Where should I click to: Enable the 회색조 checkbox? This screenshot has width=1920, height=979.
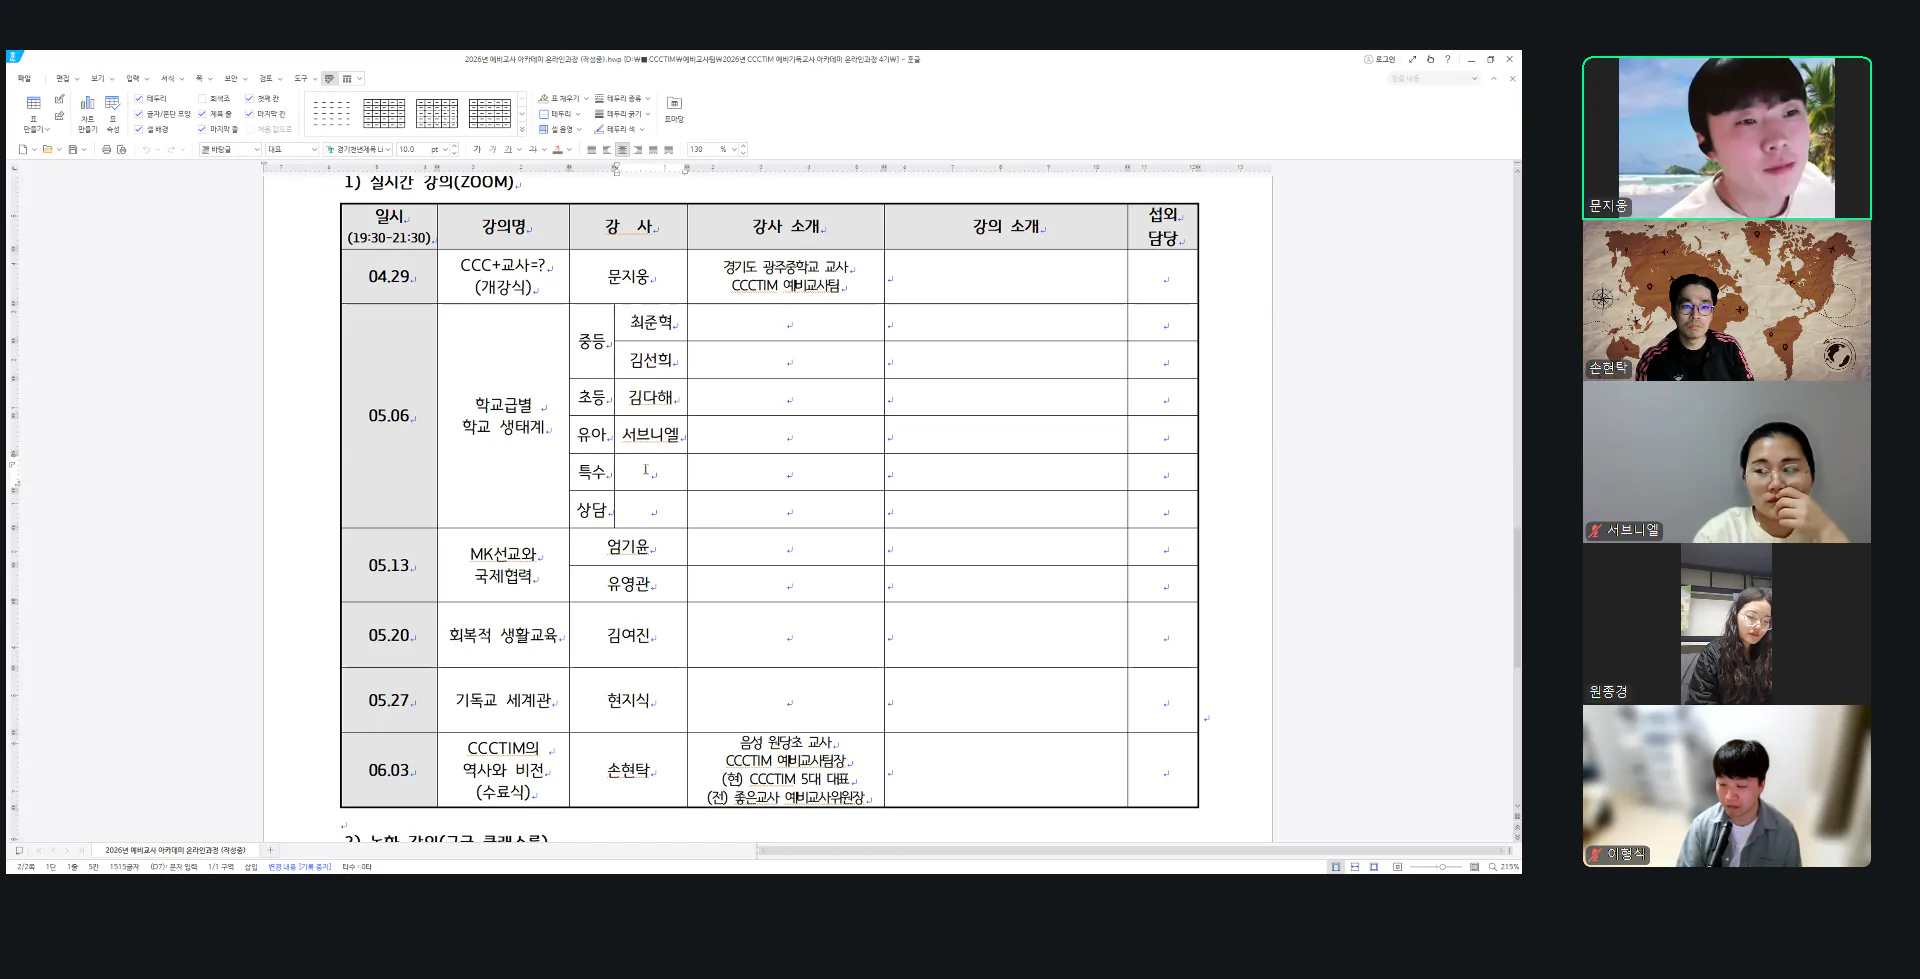[202, 98]
